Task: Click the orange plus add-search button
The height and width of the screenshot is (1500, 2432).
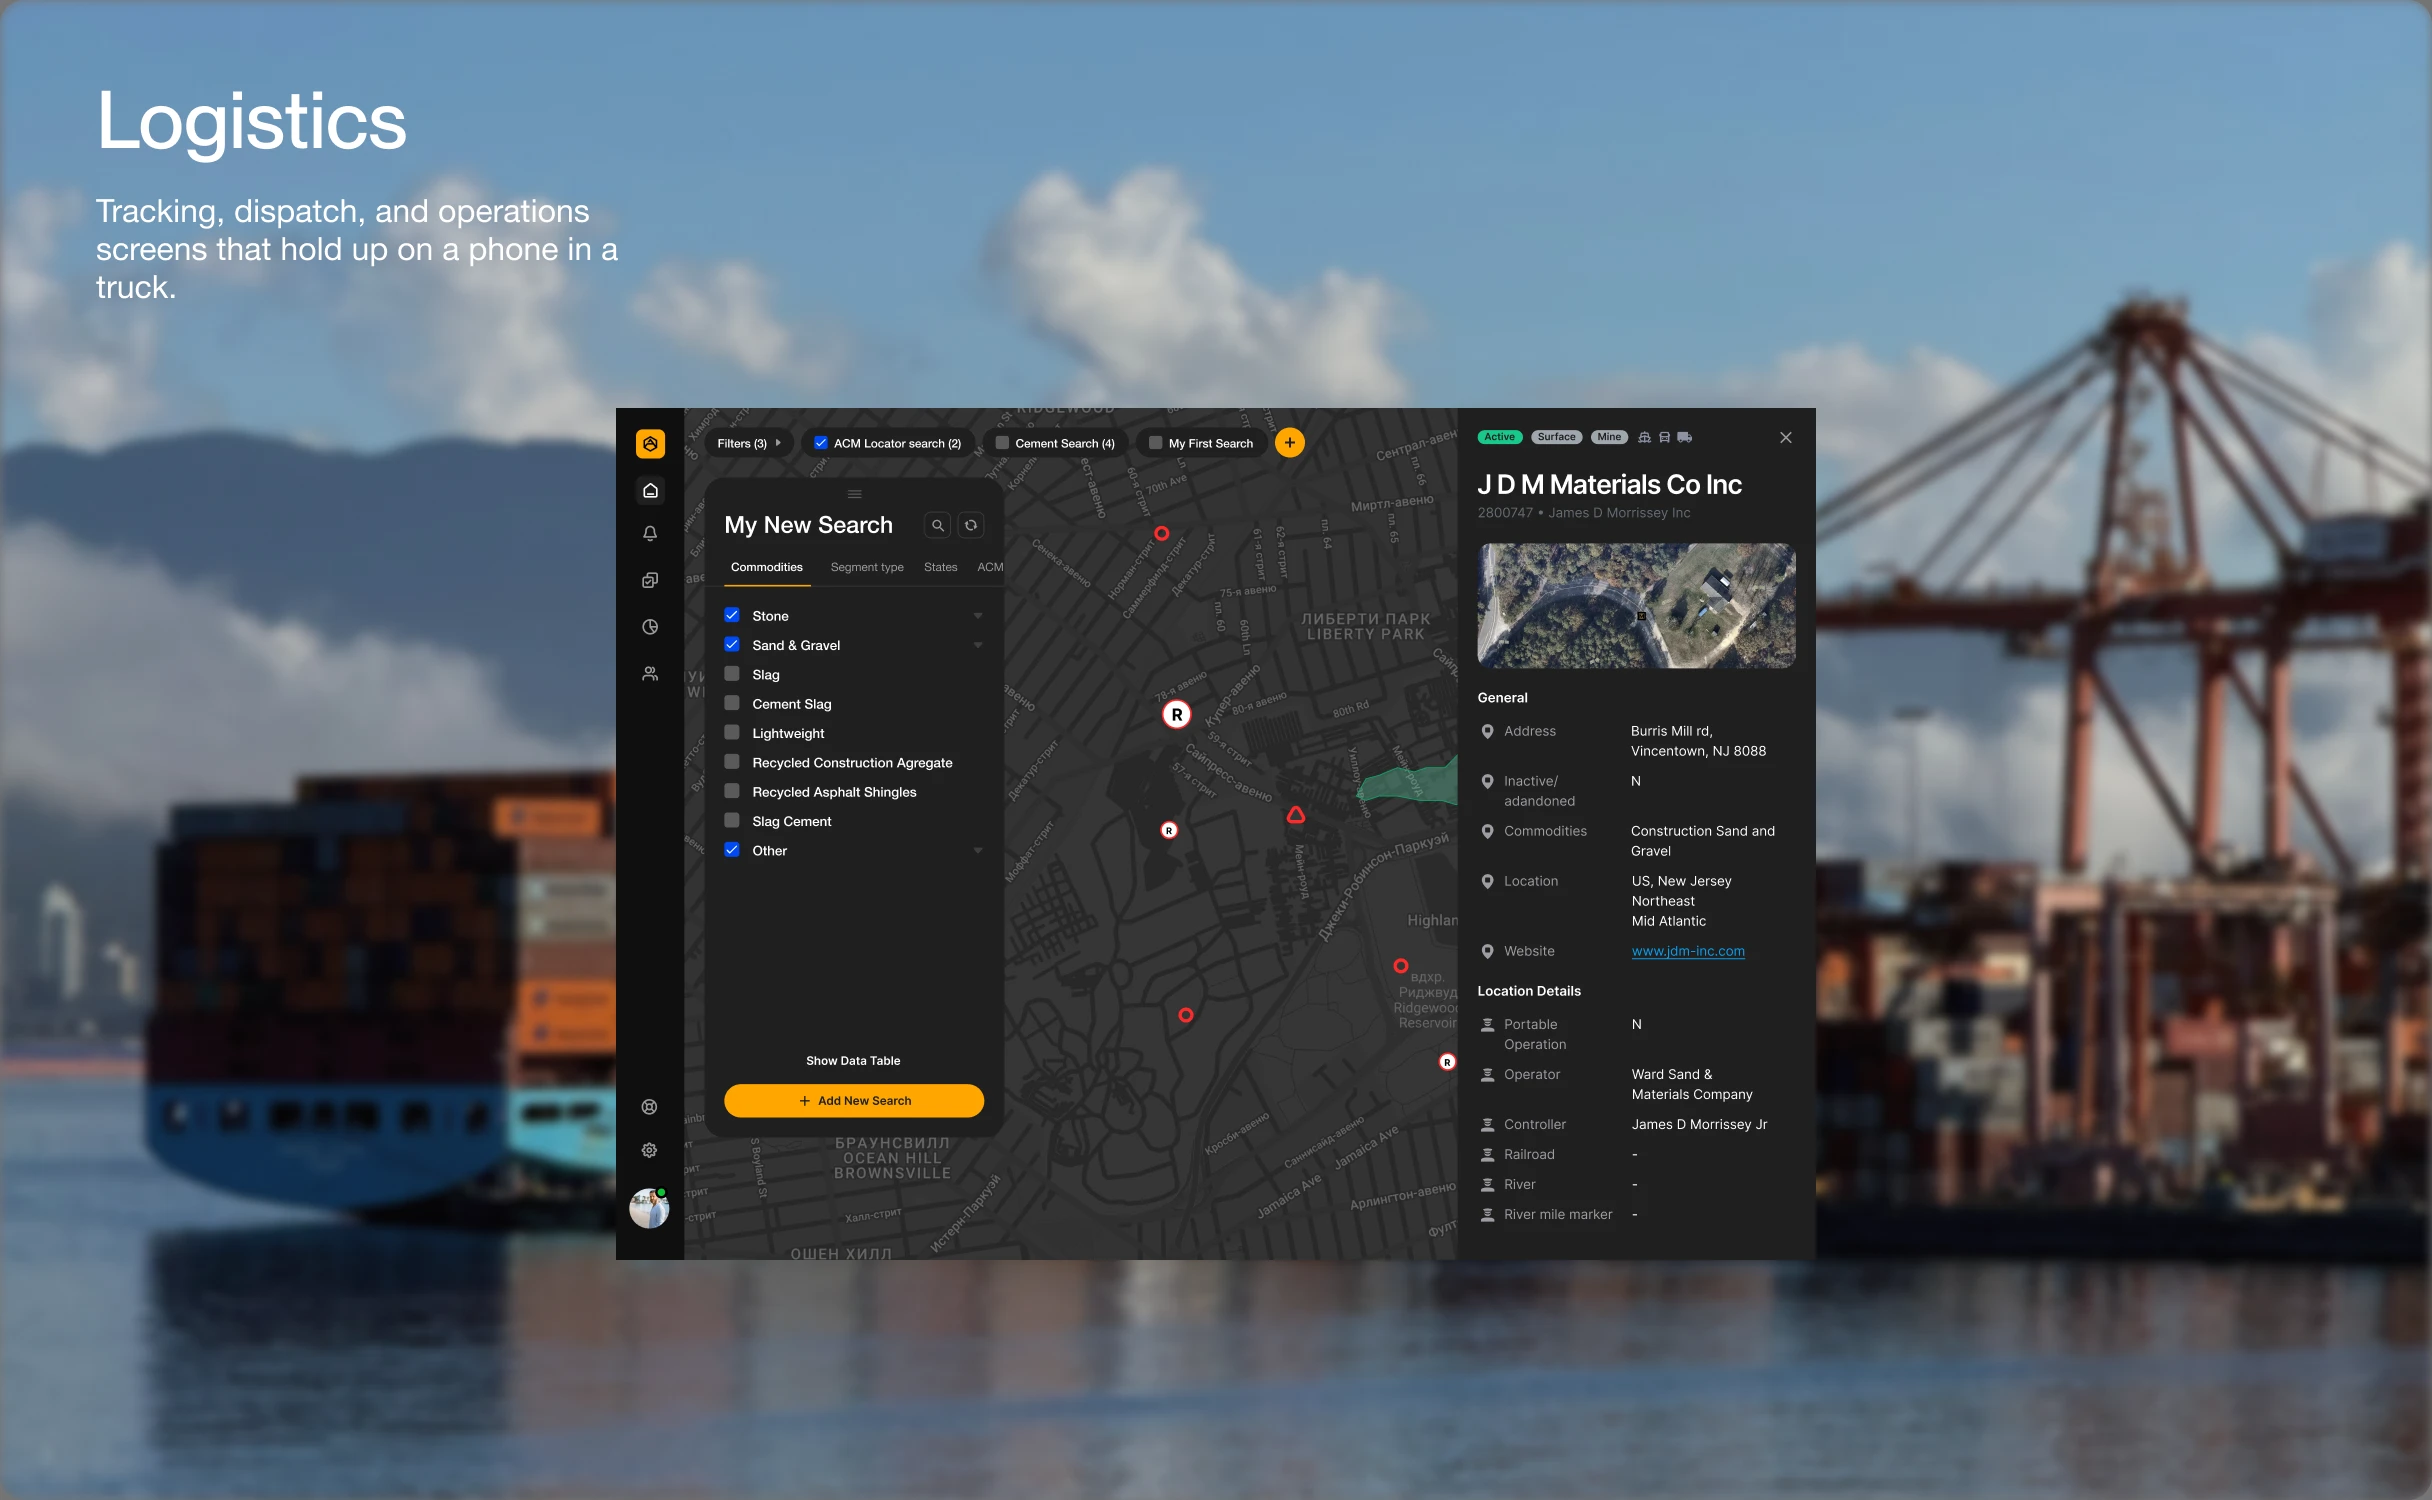Action: click(1290, 443)
